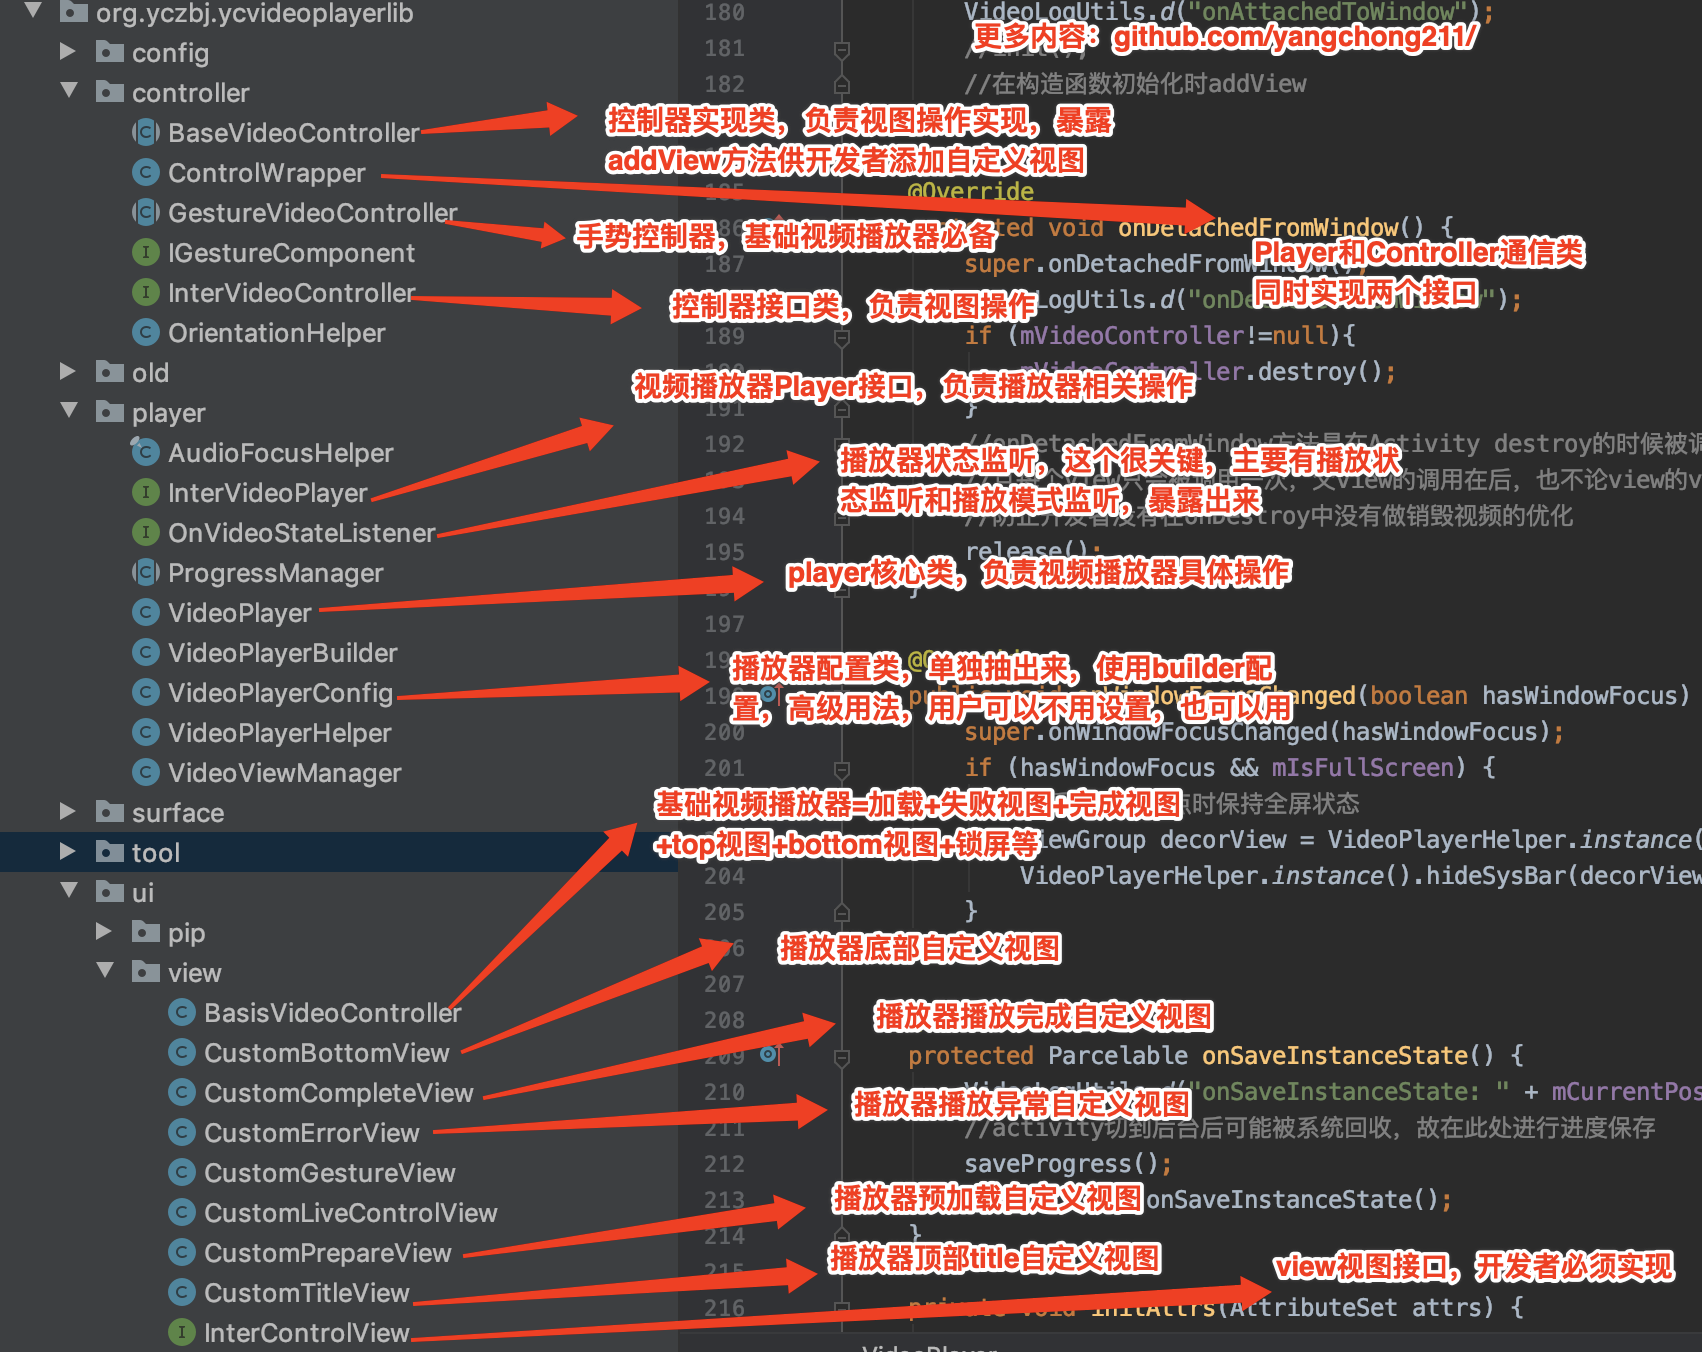1702x1352 pixels.
Task: Click the ControlWrapper class icon
Action: [146, 172]
